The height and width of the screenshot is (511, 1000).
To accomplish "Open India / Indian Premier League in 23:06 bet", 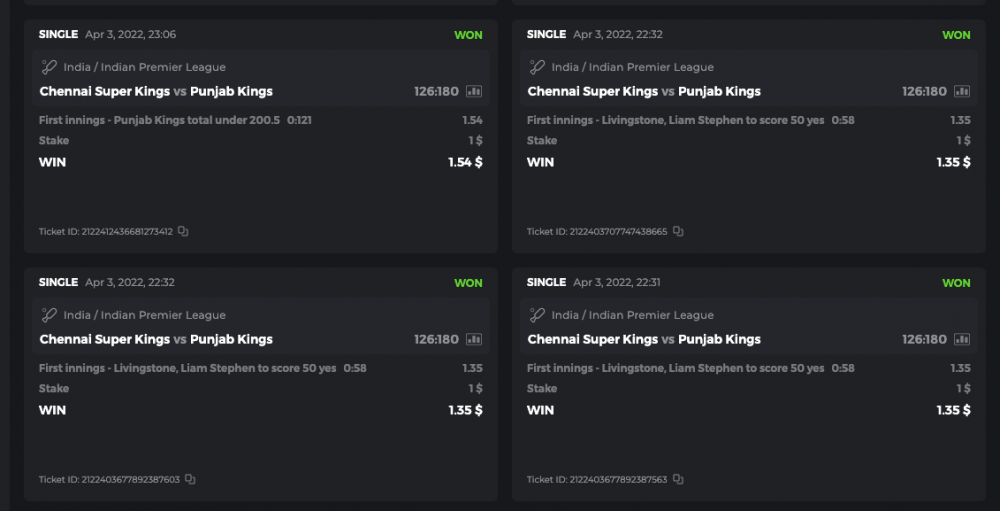I will [x=144, y=67].
